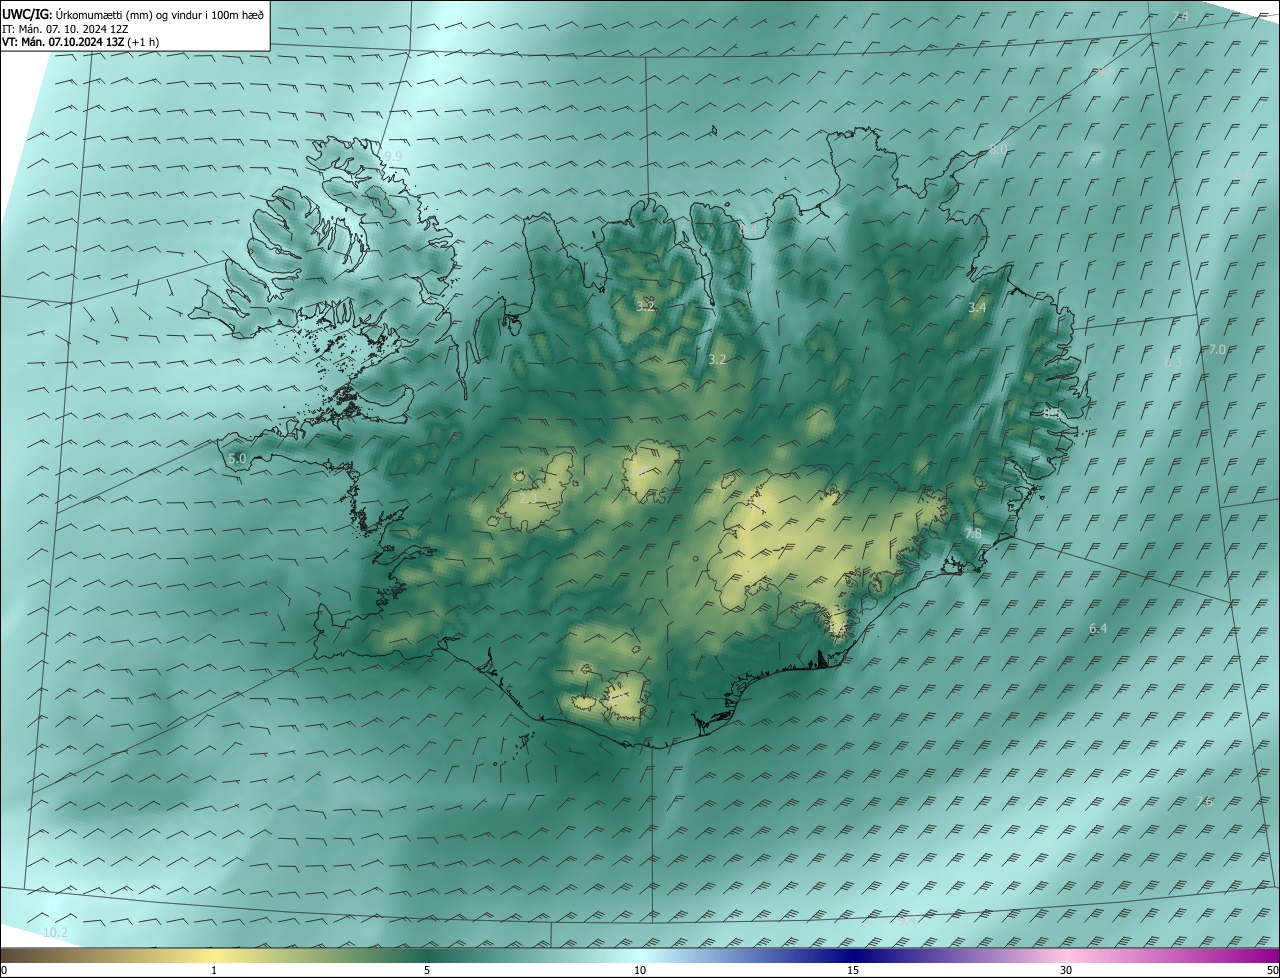
Task: Click the '3.4' value label on the map
Action: click(977, 308)
